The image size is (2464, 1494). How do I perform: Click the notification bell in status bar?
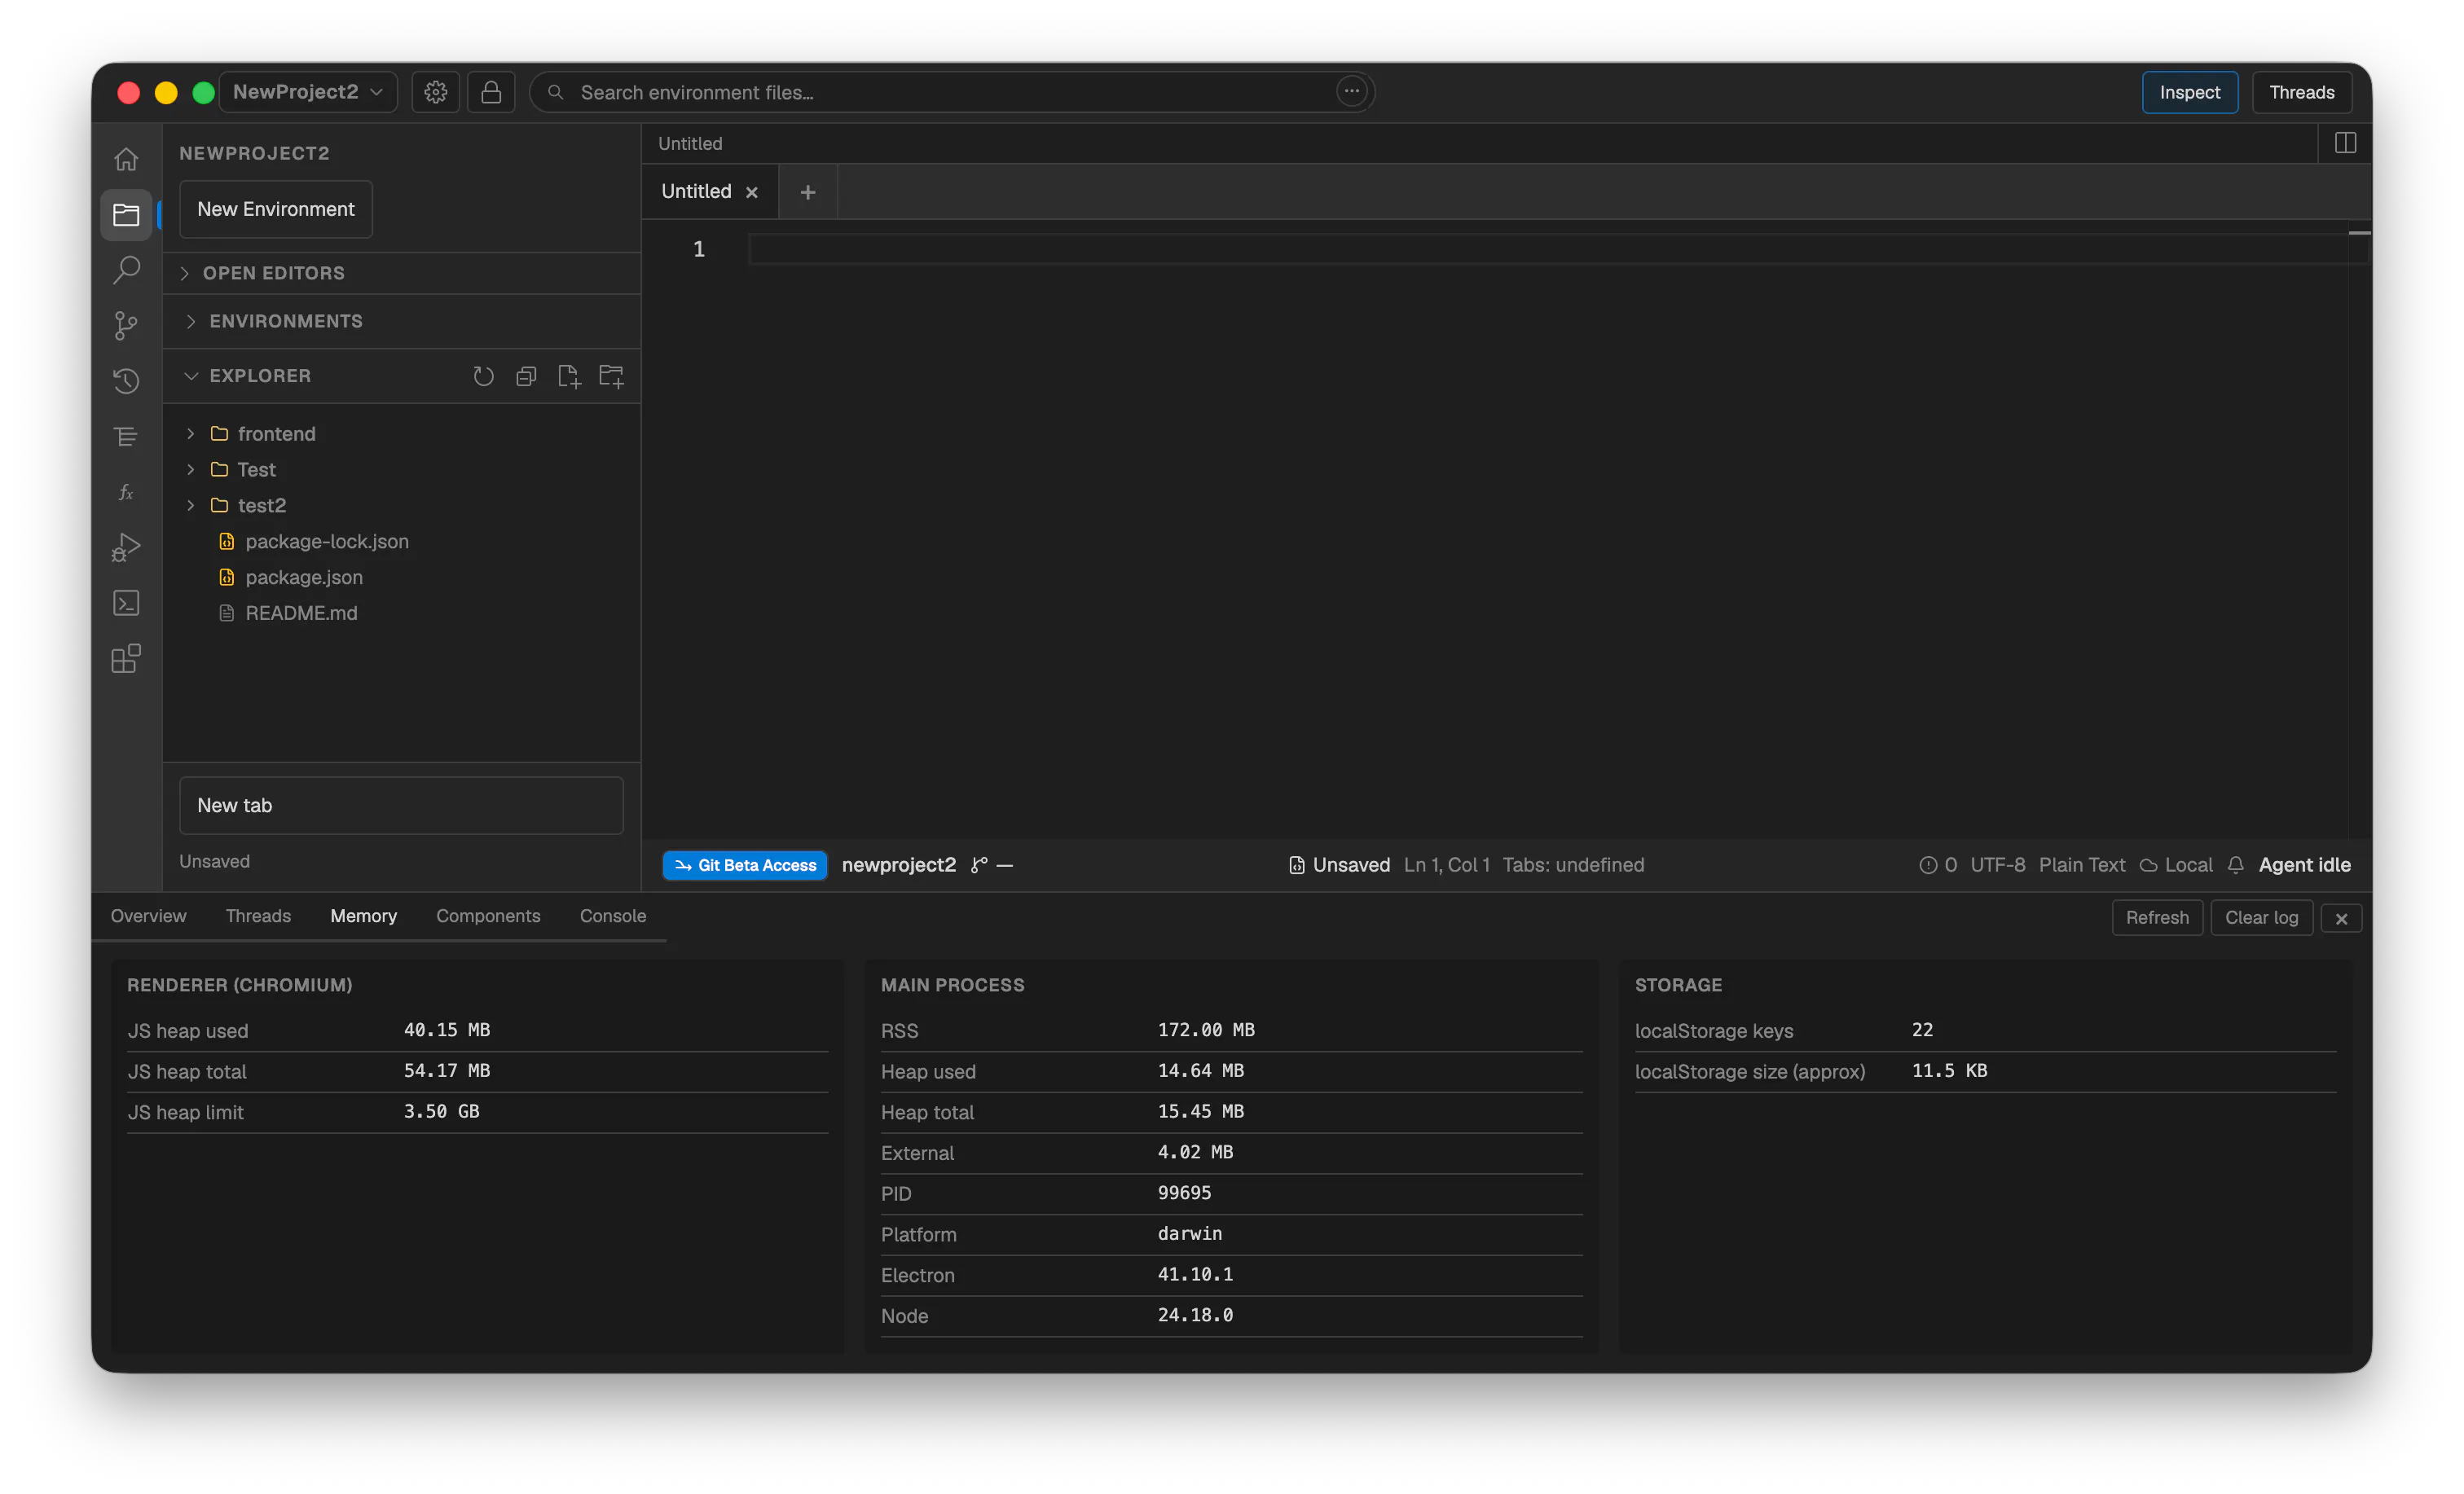(x=2236, y=865)
